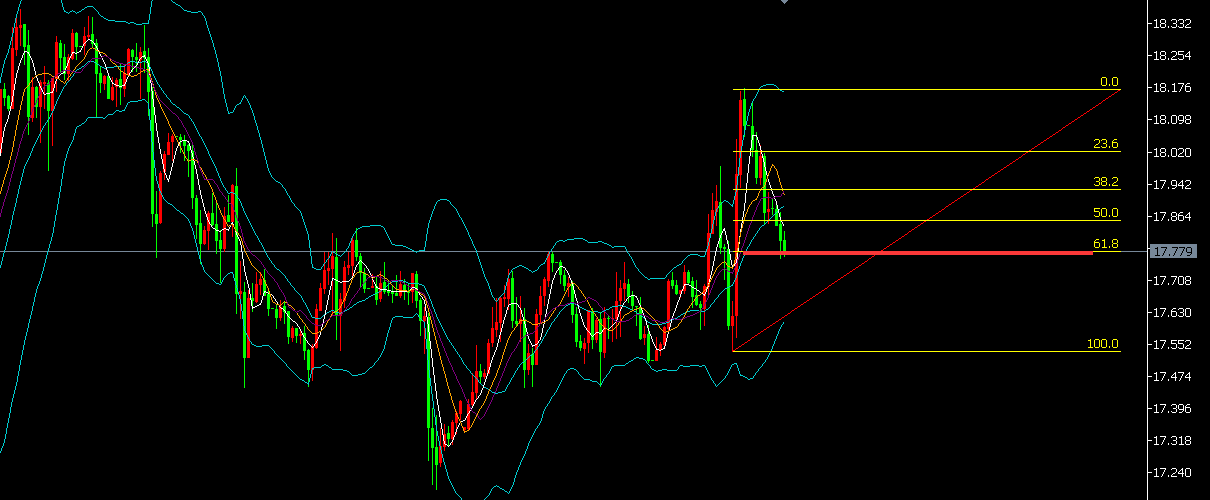
Task: Click the 17.318 price axis label
Action: pyautogui.click(x=1172, y=440)
